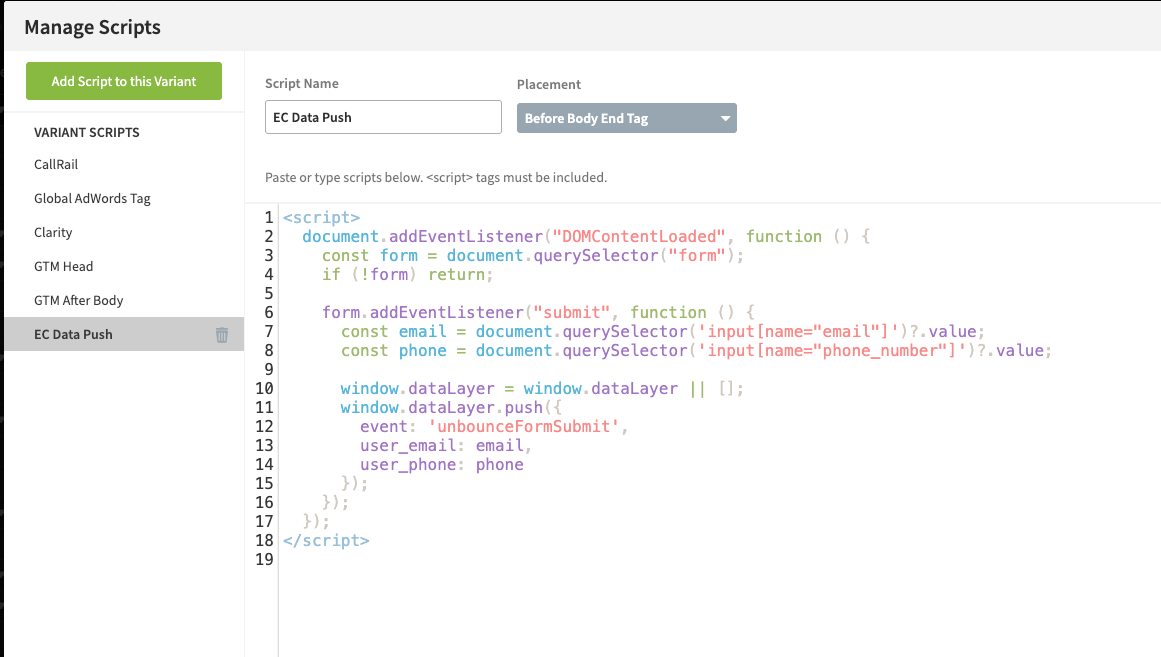The image size is (1161, 657).
Task: Focus the Script Name input field
Action: pos(383,117)
